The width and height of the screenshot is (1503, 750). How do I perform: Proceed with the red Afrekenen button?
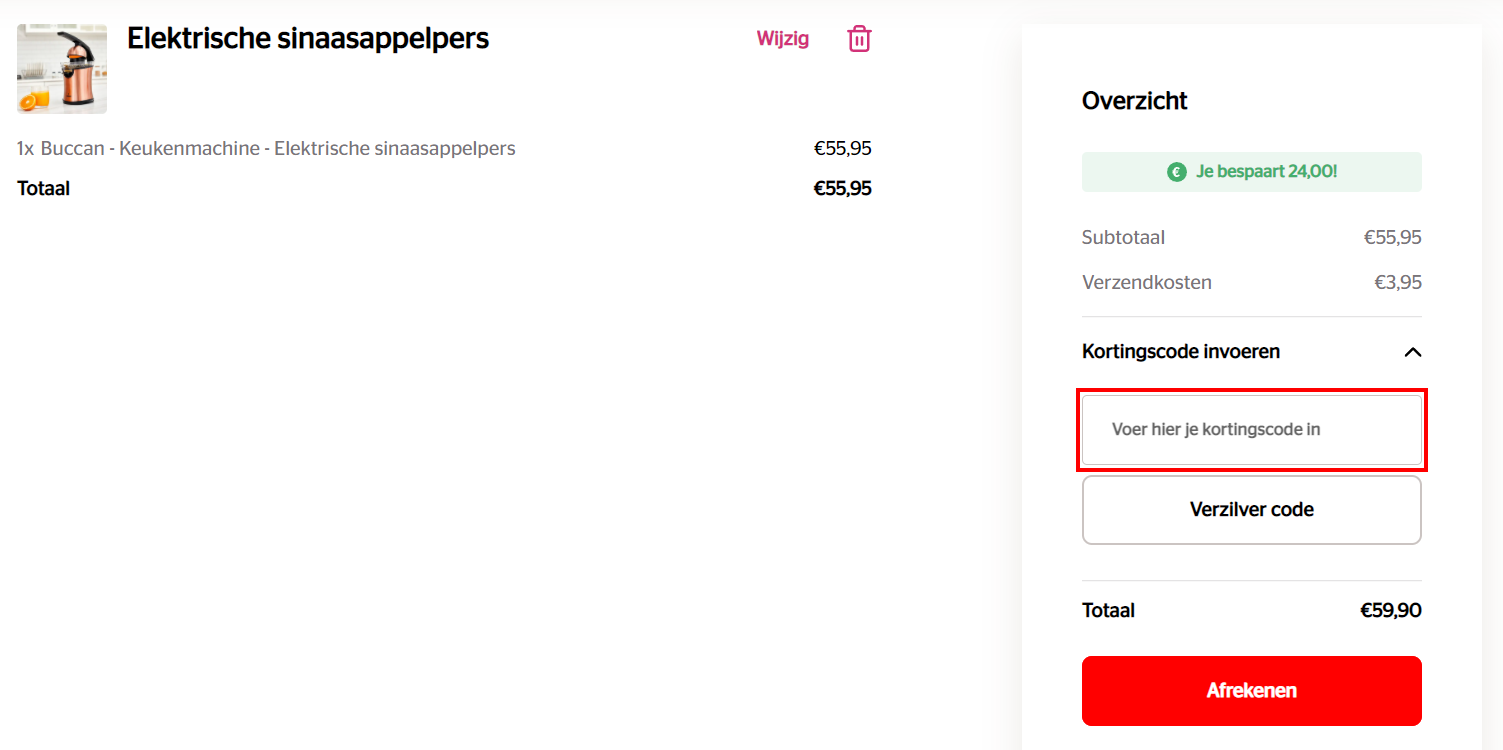click(x=1252, y=691)
